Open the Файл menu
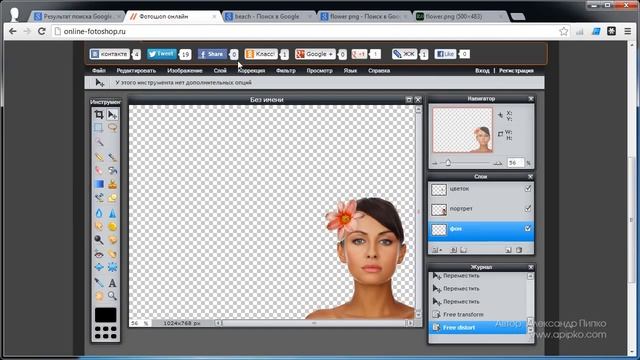The image size is (640, 360). (98, 71)
